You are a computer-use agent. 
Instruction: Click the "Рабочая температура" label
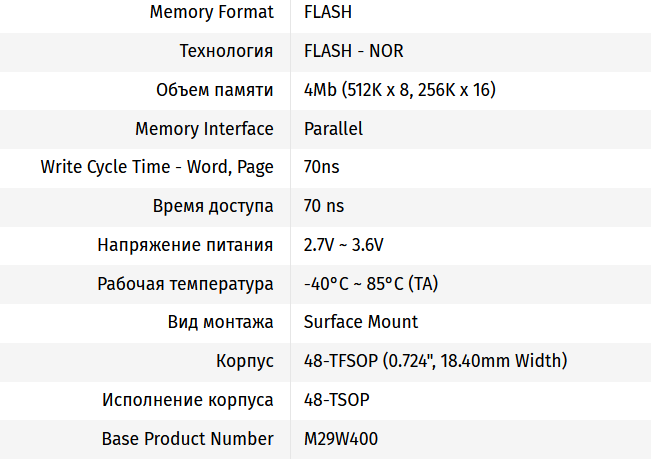[185, 284]
